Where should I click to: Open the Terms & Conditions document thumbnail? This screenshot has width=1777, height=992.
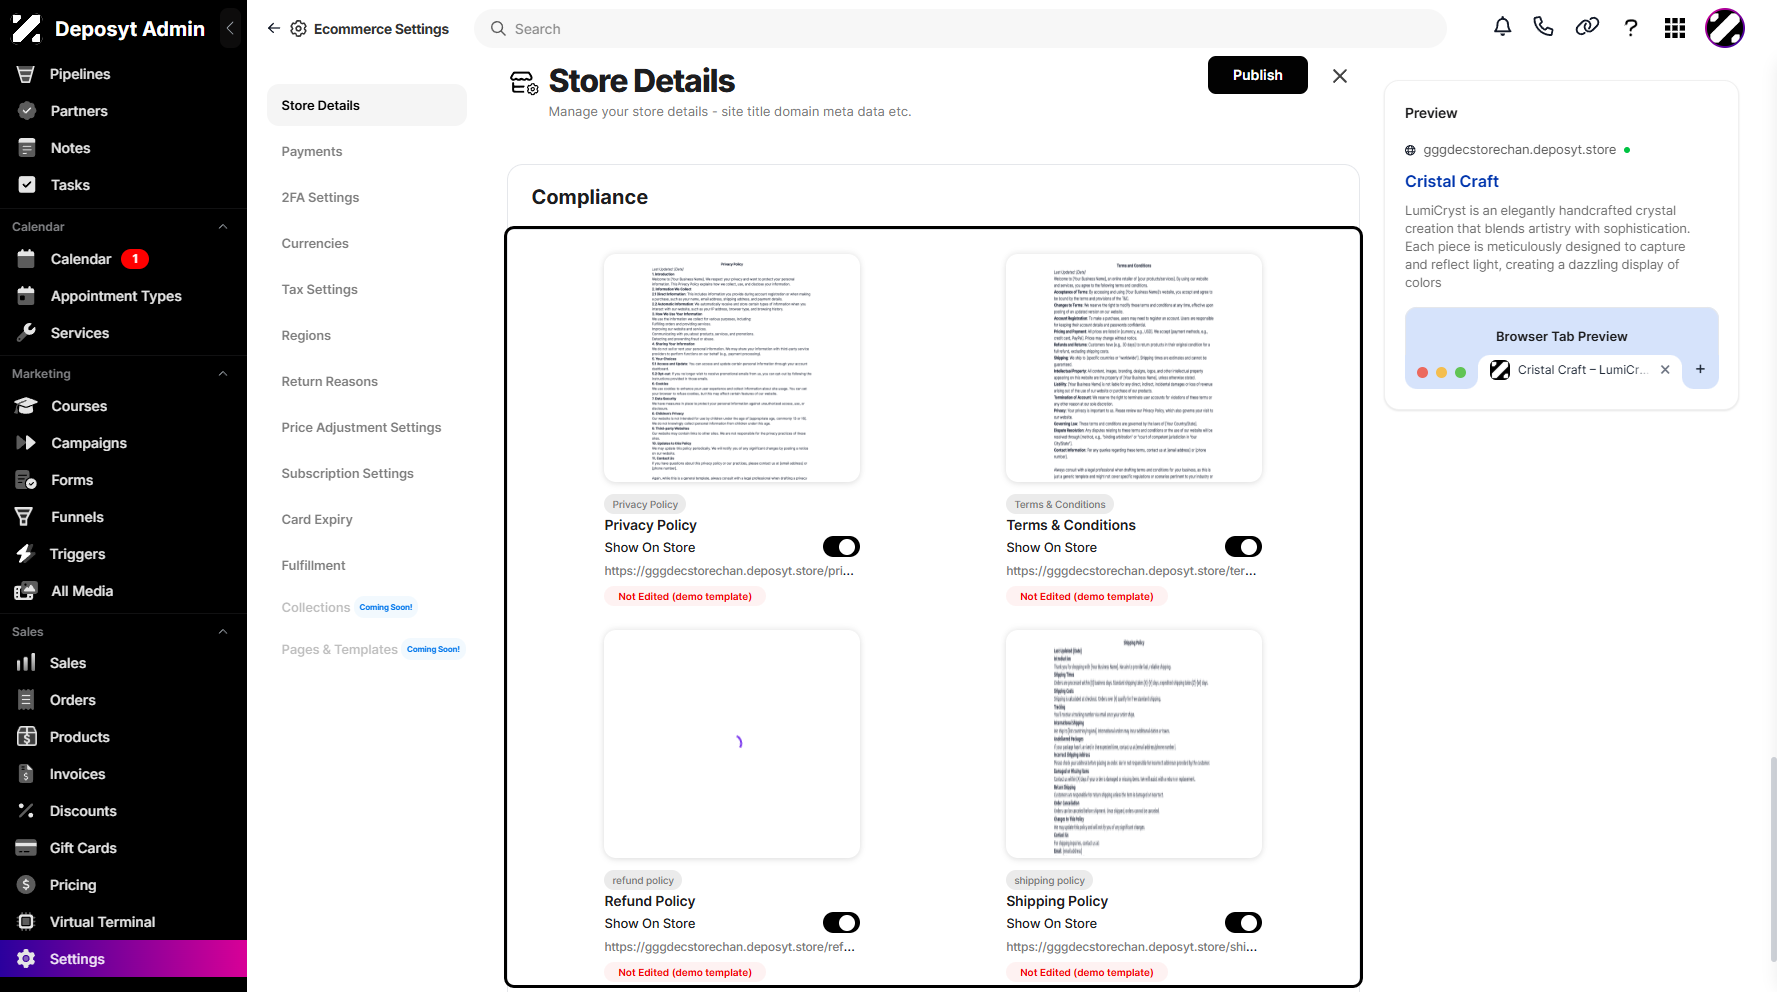[1134, 368]
